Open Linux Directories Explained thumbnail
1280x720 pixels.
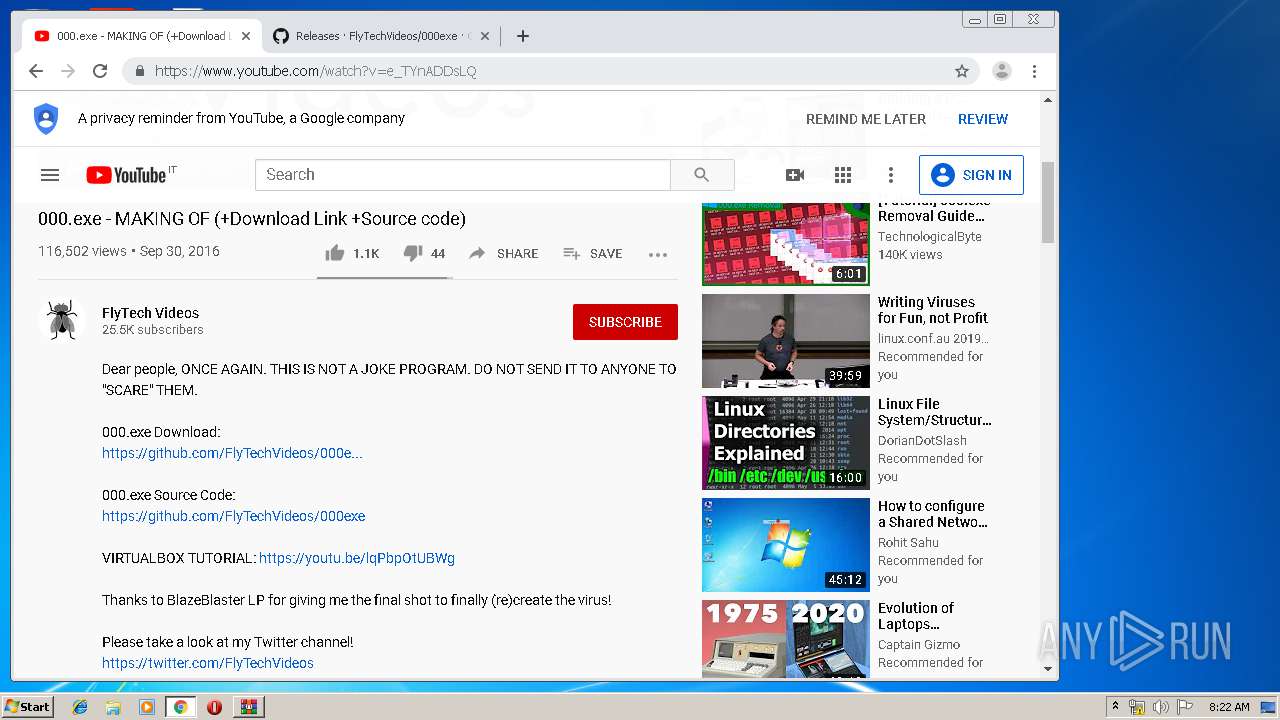(x=786, y=443)
